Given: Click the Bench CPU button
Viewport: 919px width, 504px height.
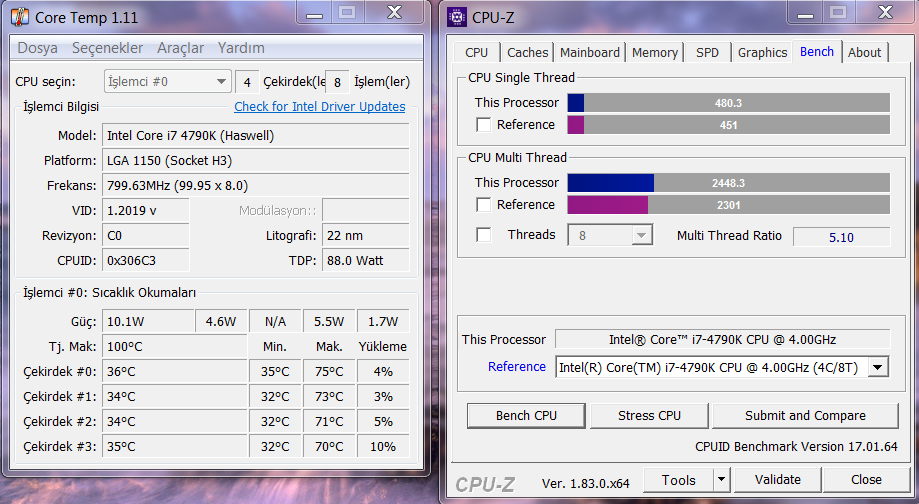Looking at the screenshot, I should pos(526,416).
